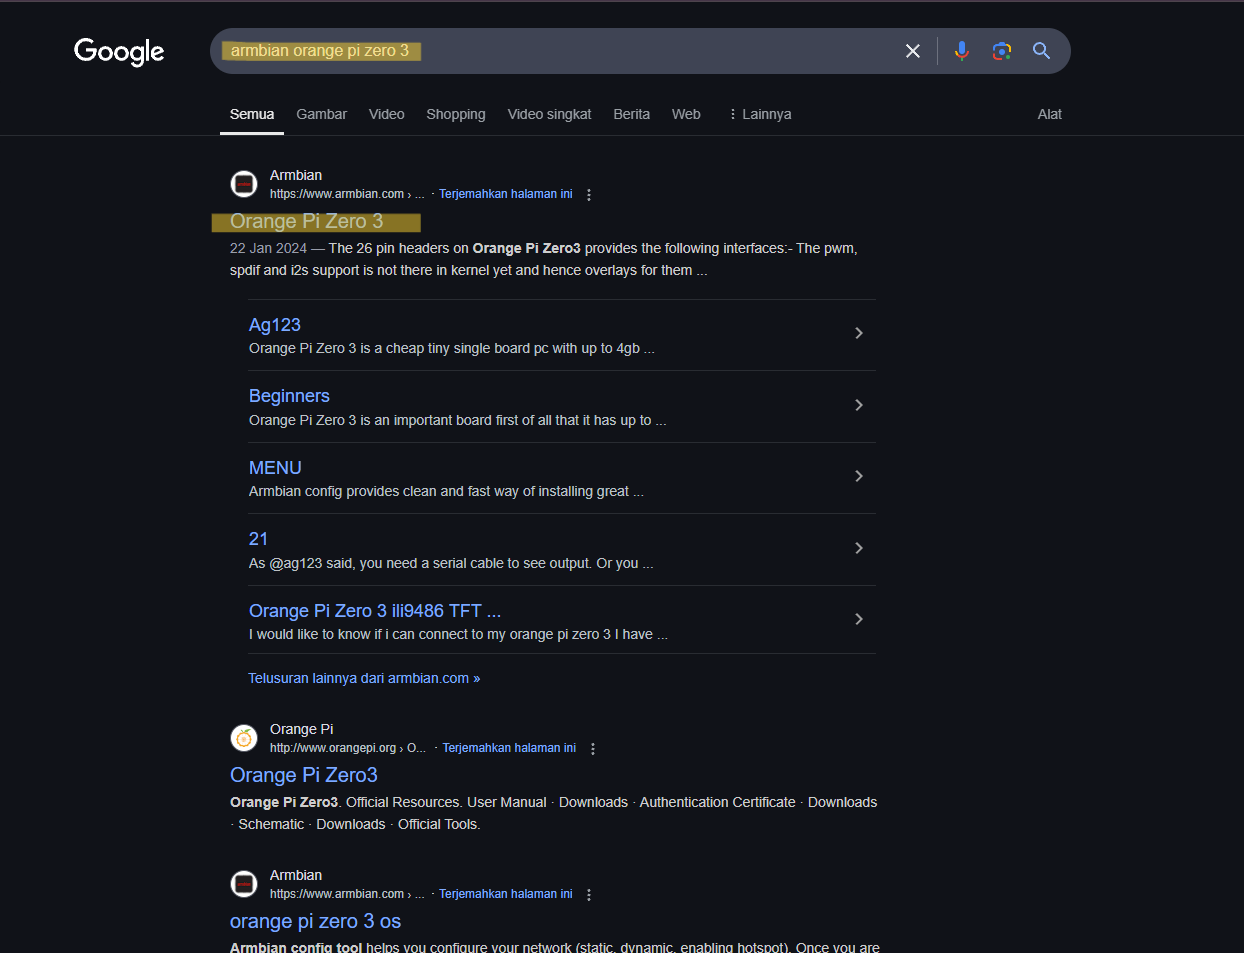Expand the MENU sitelink chevron

[858, 477]
